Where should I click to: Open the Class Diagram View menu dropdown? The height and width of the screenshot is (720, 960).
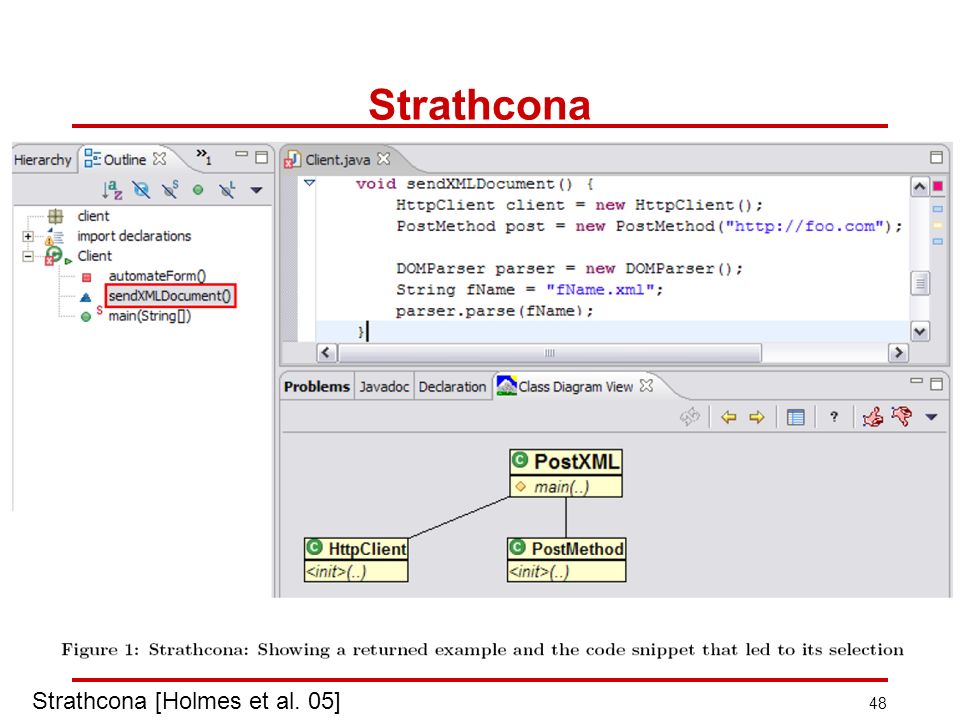[x=931, y=418]
